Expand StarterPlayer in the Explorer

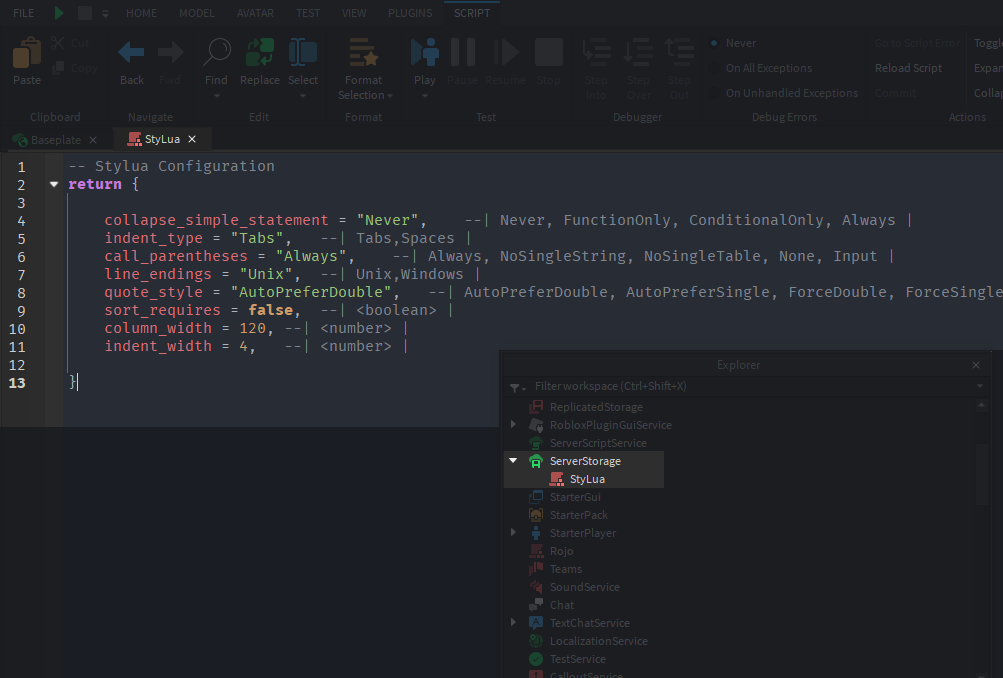tap(513, 533)
